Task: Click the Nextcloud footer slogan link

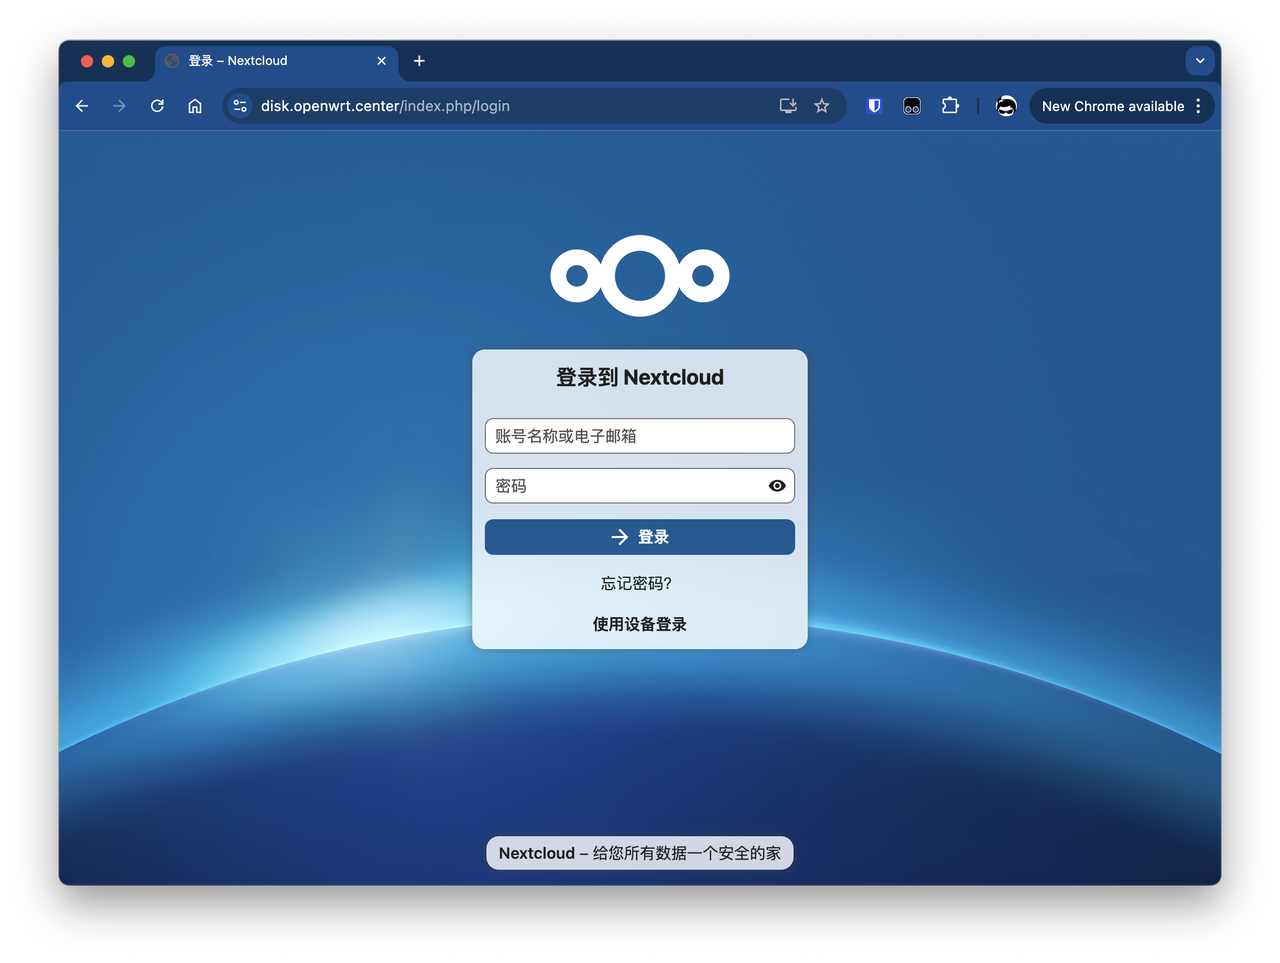Action: [640, 853]
